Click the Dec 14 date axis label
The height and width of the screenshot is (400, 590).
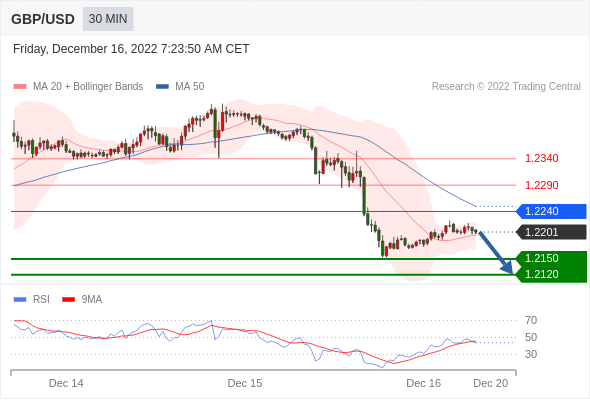click(x=66, y=383)
